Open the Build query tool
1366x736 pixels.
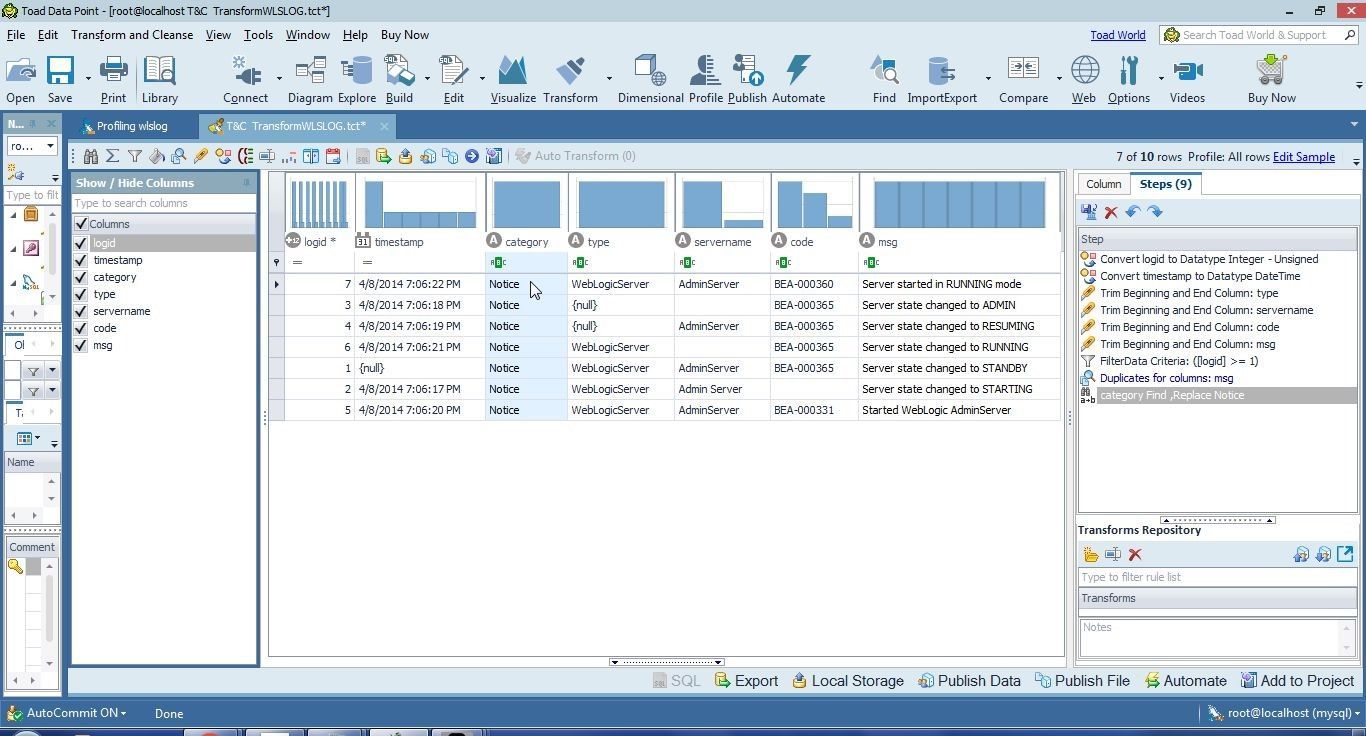[399, 79]
